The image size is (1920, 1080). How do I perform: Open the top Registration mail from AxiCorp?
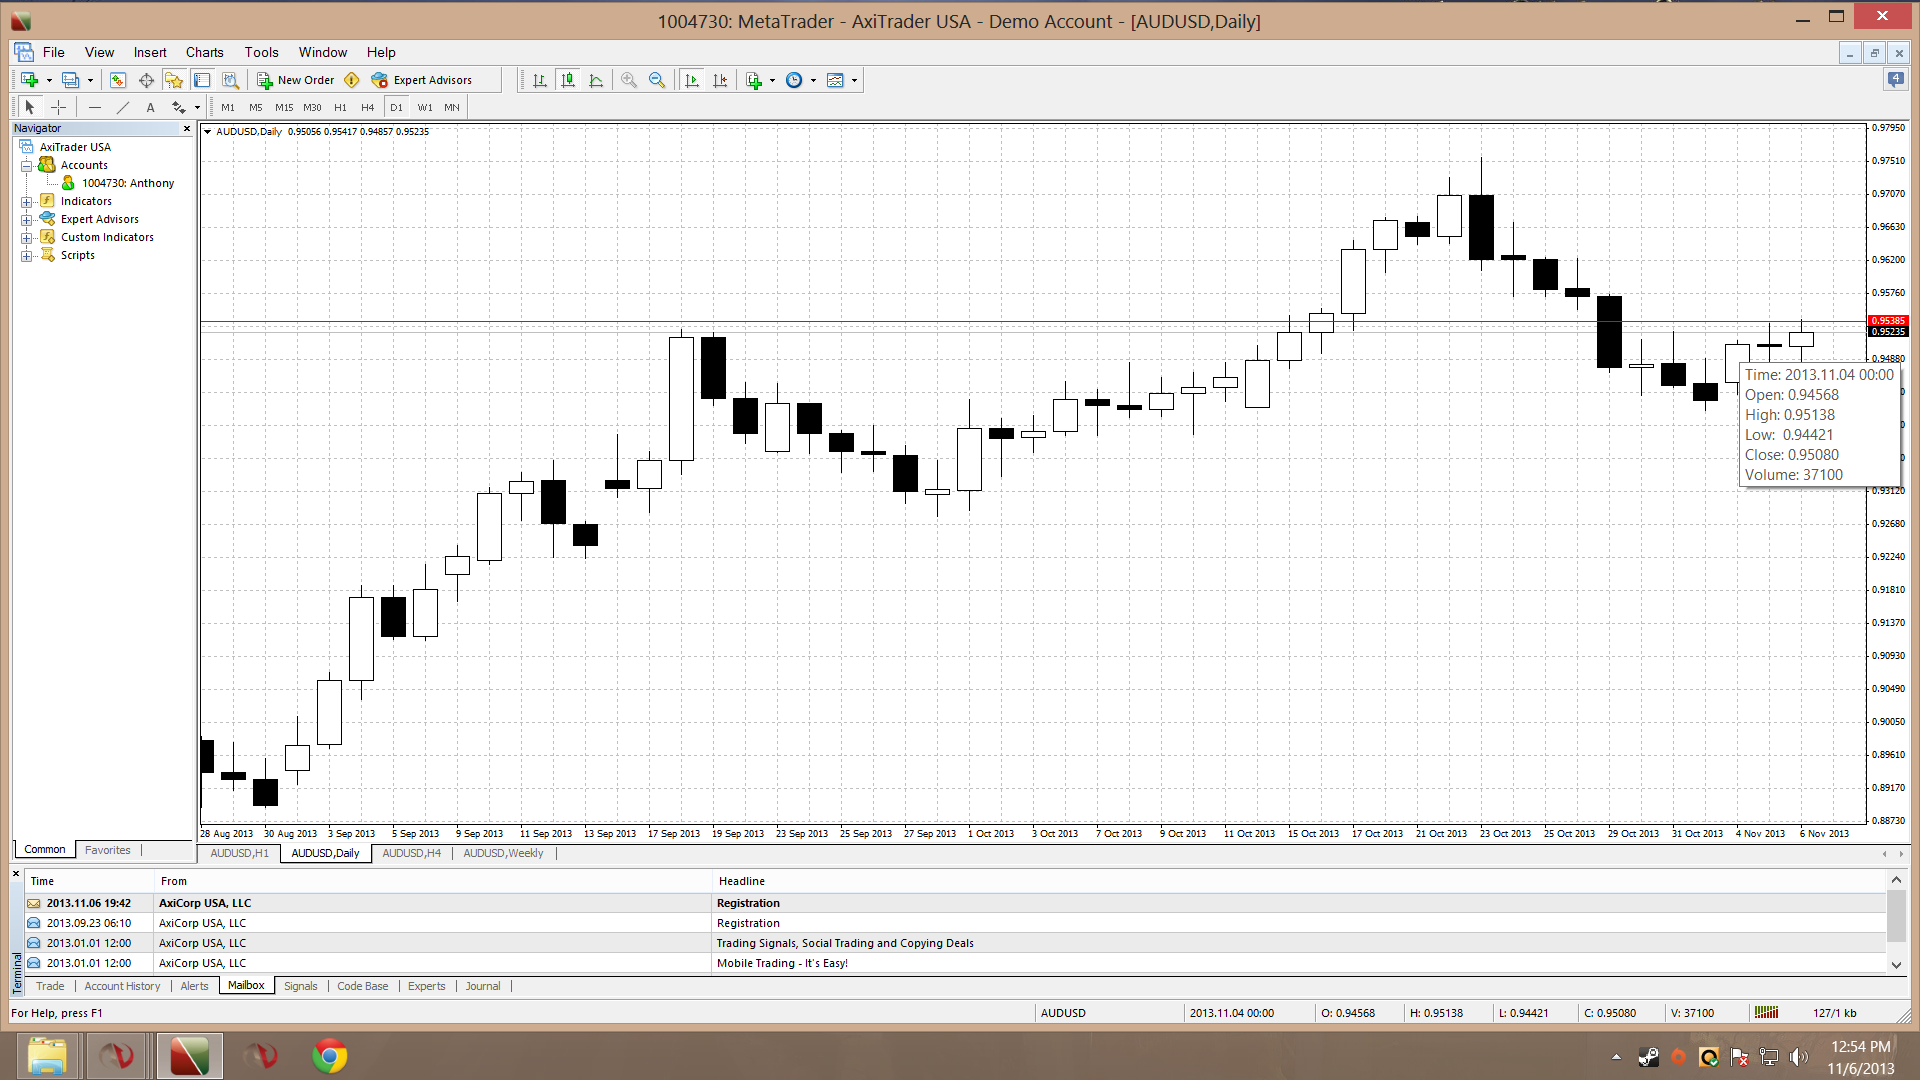[748, 903]
